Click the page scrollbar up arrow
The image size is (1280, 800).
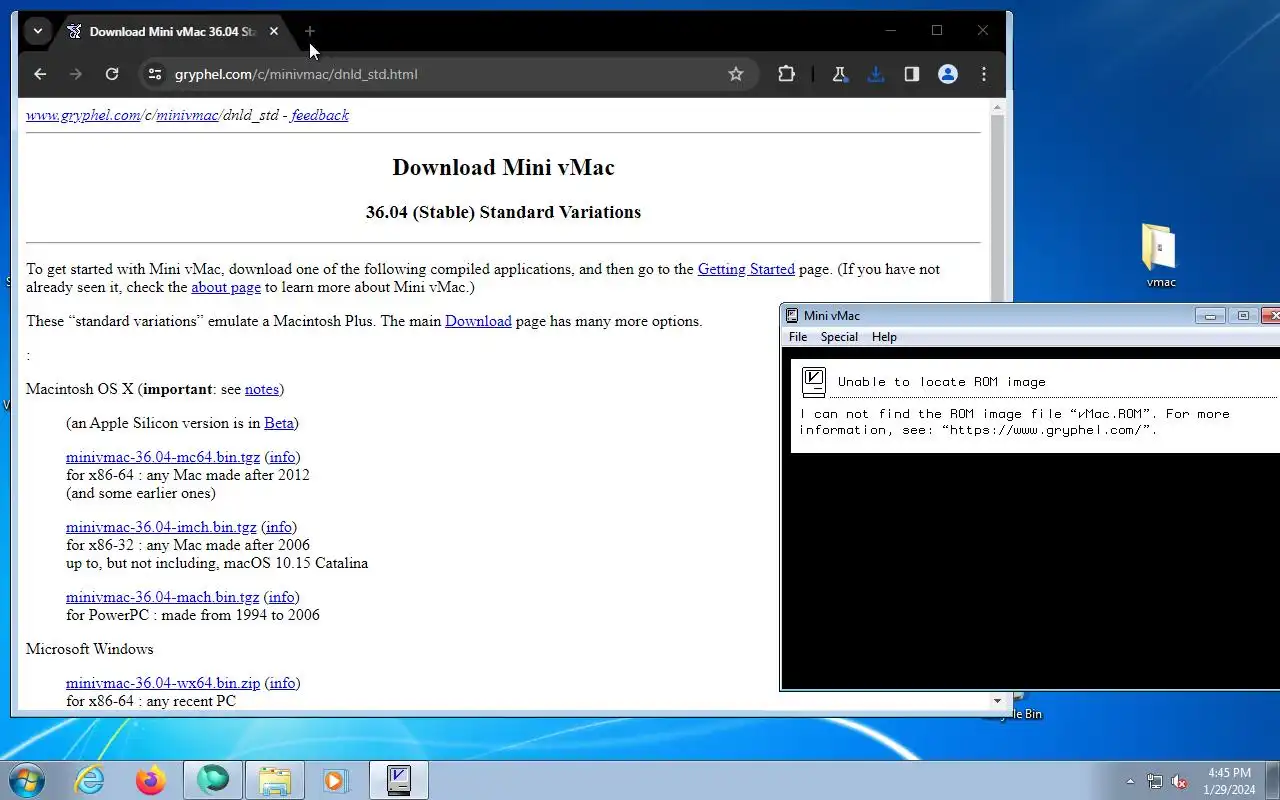(997, 106)
